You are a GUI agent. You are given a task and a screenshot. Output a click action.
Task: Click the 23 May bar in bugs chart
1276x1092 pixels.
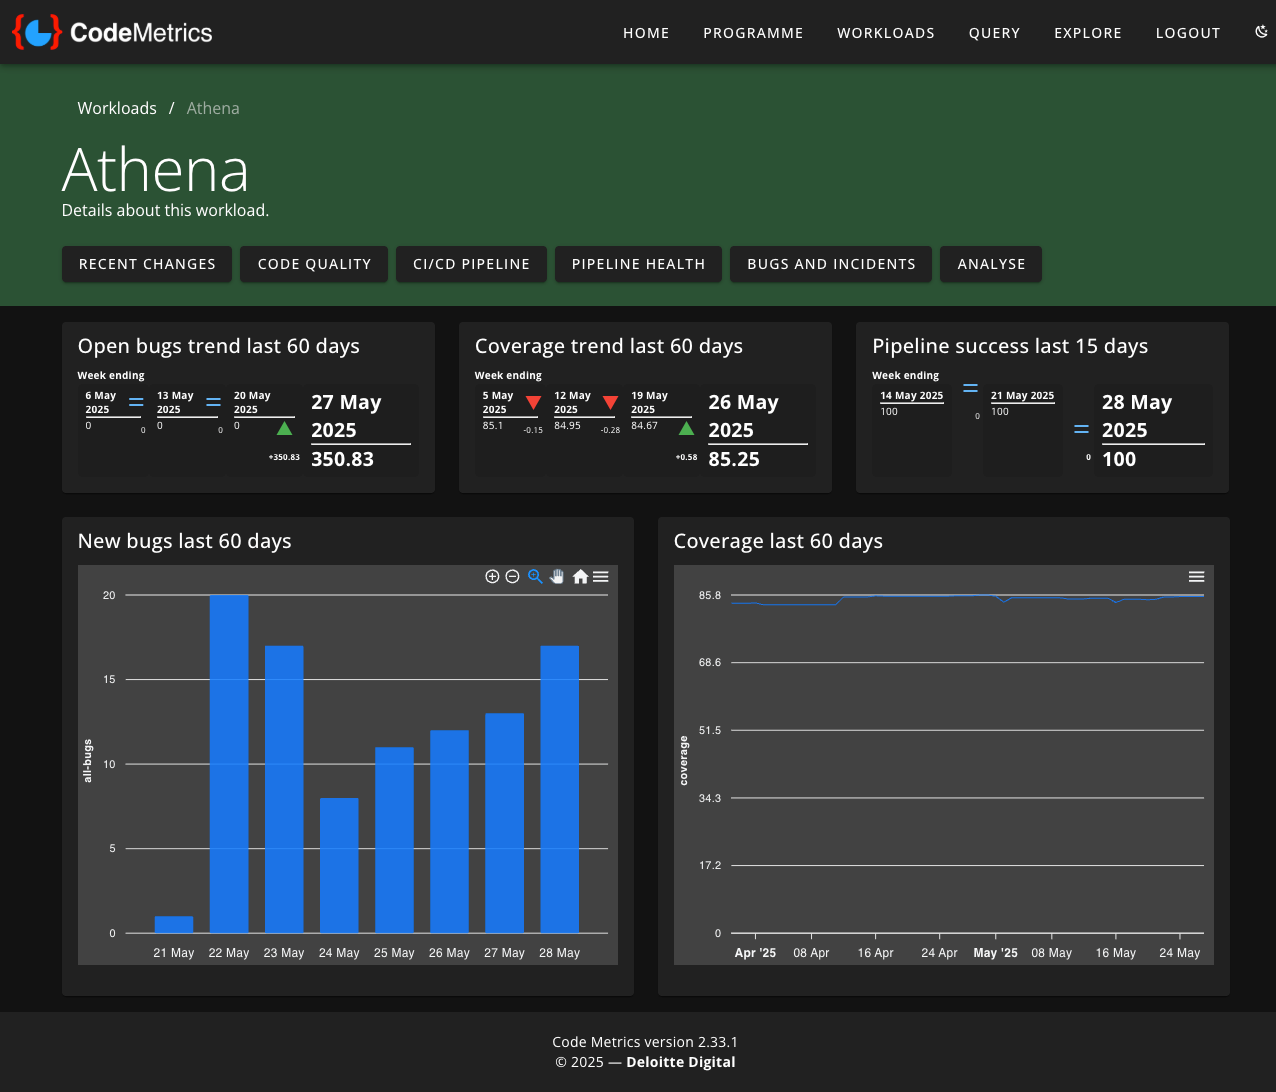pyautogui.click(x=284, y=790)
